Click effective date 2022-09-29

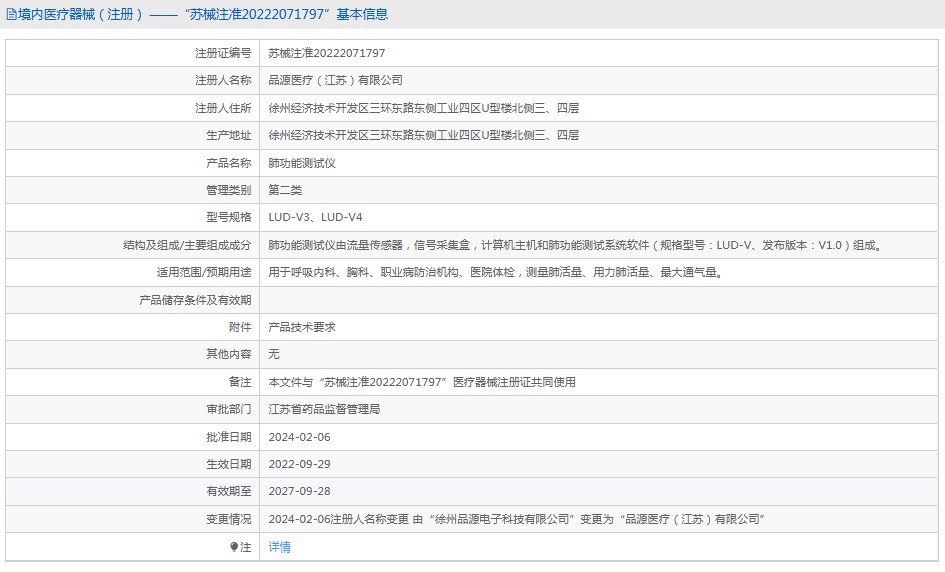point(300,464)
